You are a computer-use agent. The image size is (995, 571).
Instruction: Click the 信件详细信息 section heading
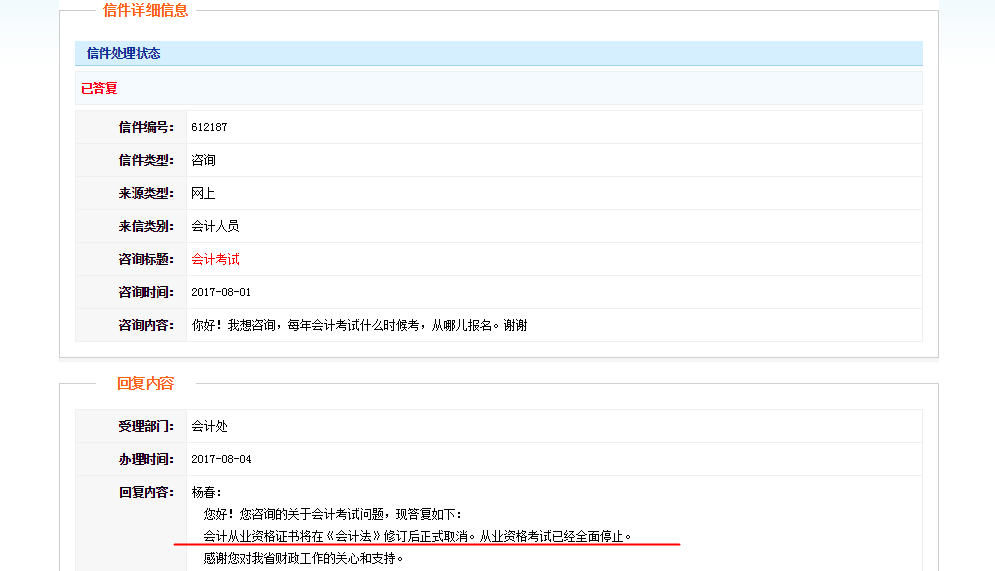coord(145,10)
